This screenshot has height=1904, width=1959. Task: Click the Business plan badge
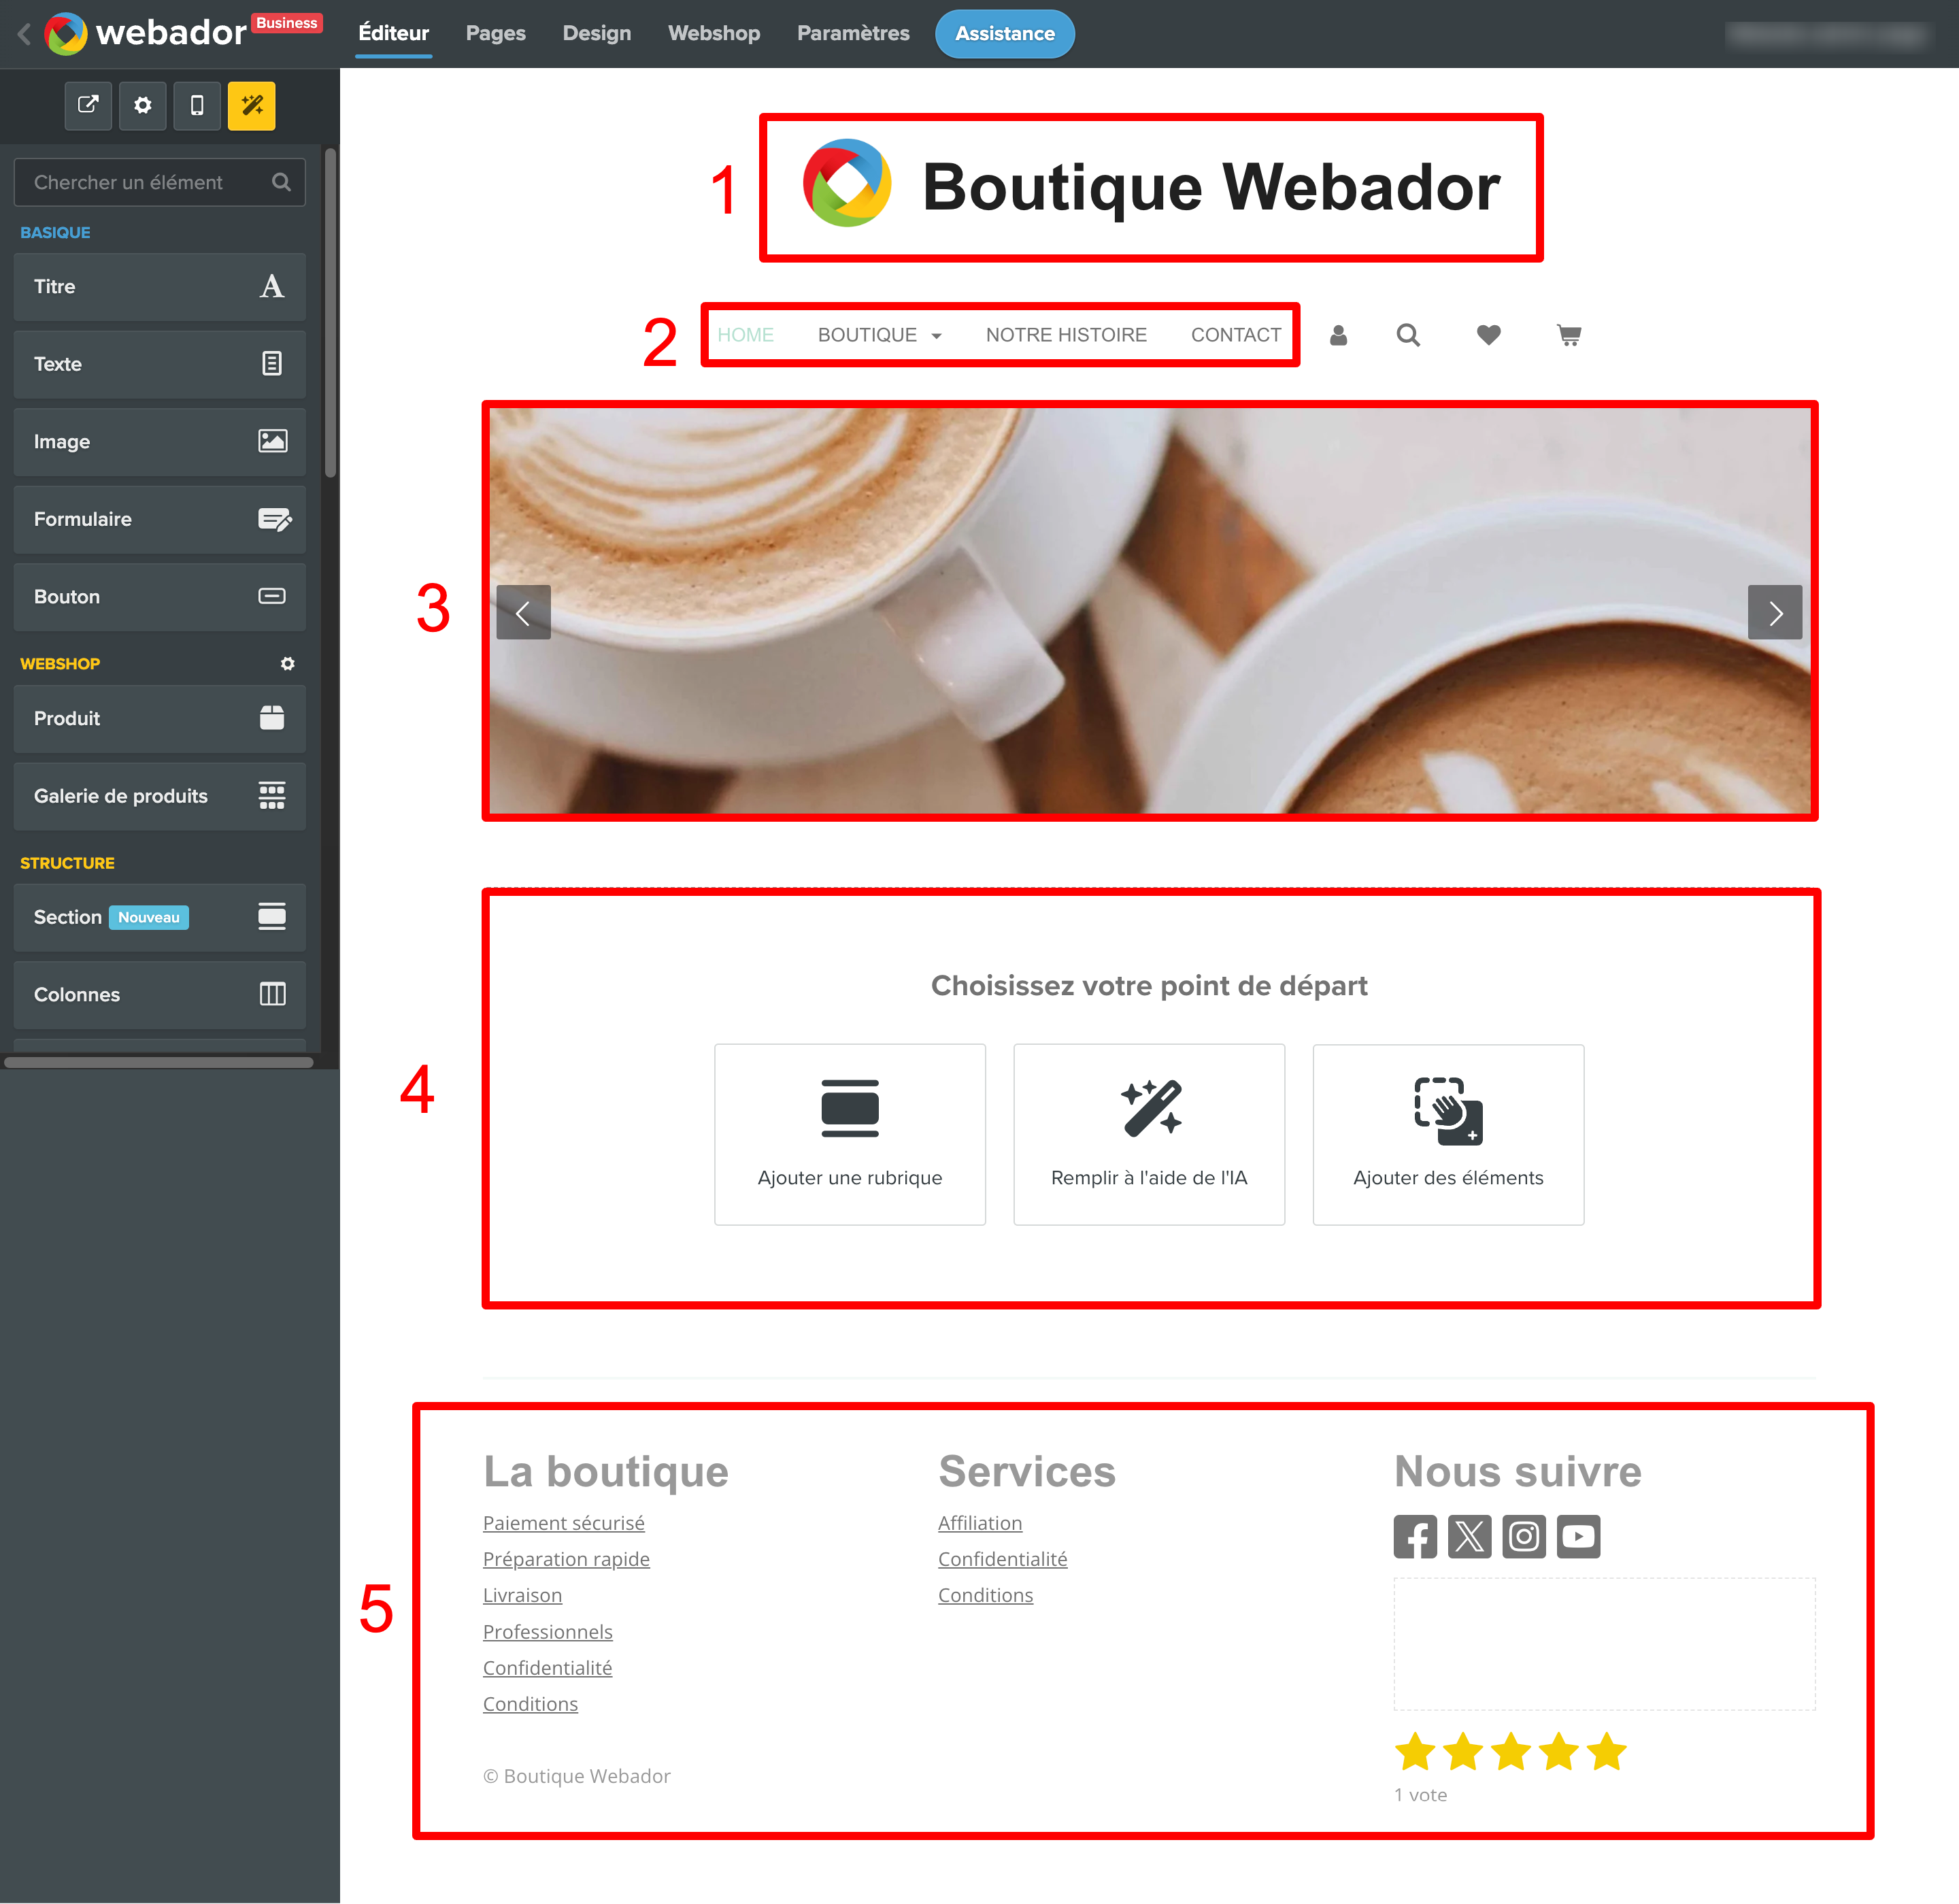click(x=287, y=23)
